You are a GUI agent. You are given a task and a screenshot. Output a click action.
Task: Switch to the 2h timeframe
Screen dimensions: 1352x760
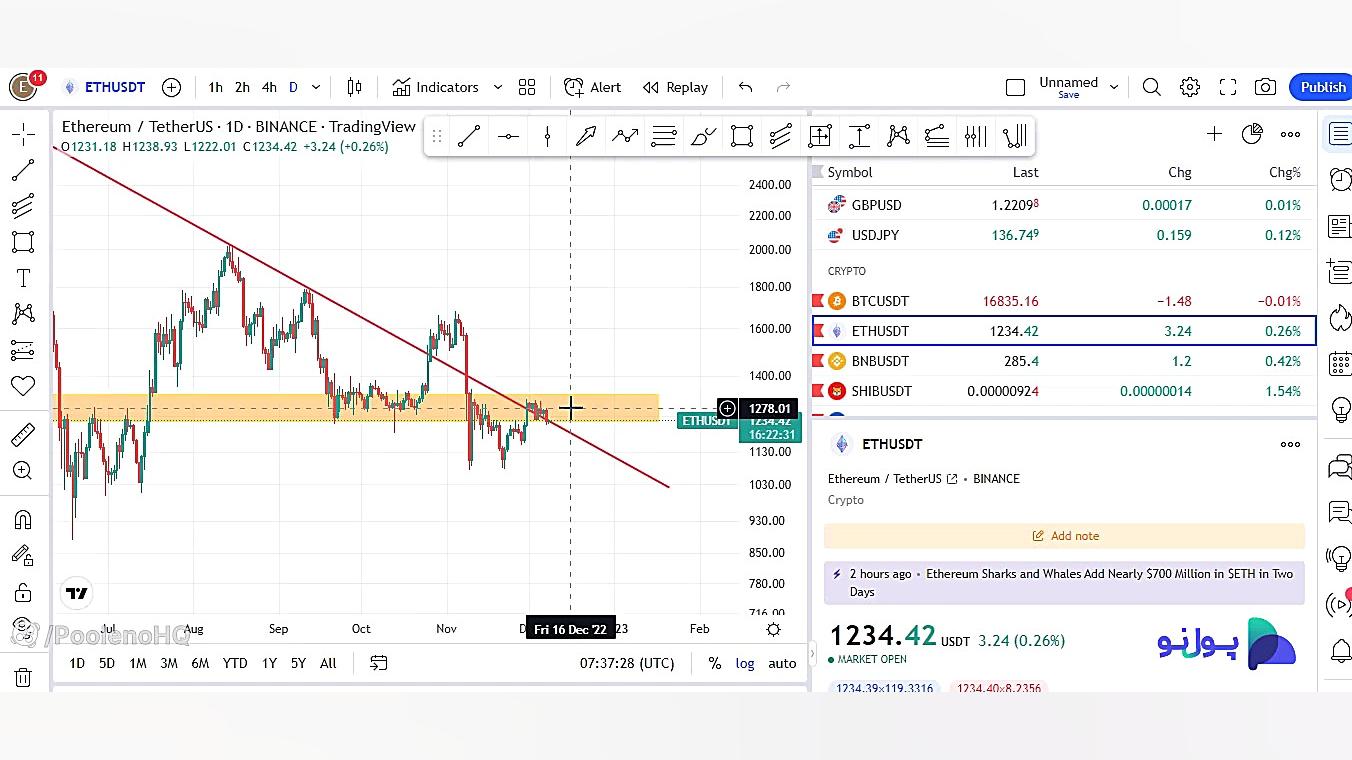(x=242, y=87)
